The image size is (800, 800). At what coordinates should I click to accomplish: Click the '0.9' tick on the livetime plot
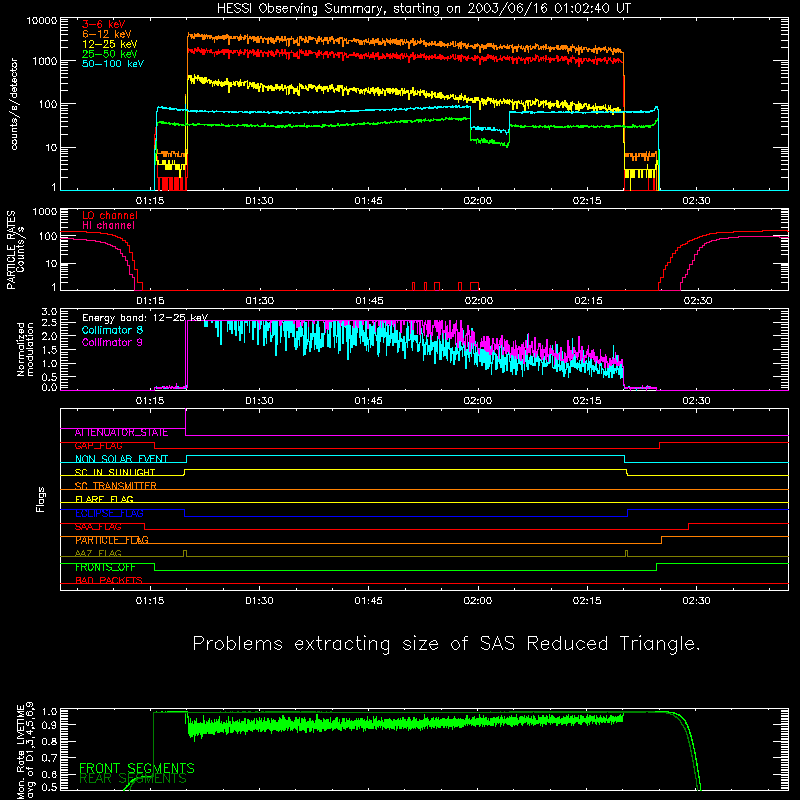49,725
